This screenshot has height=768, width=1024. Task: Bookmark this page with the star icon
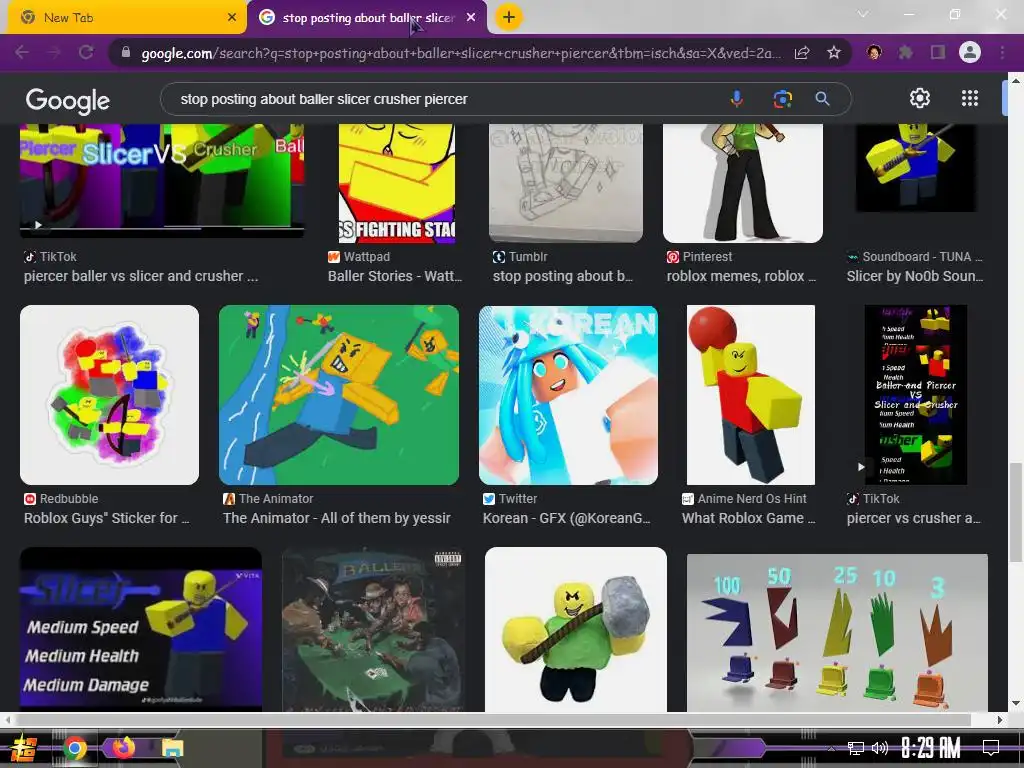pos(834,53)
